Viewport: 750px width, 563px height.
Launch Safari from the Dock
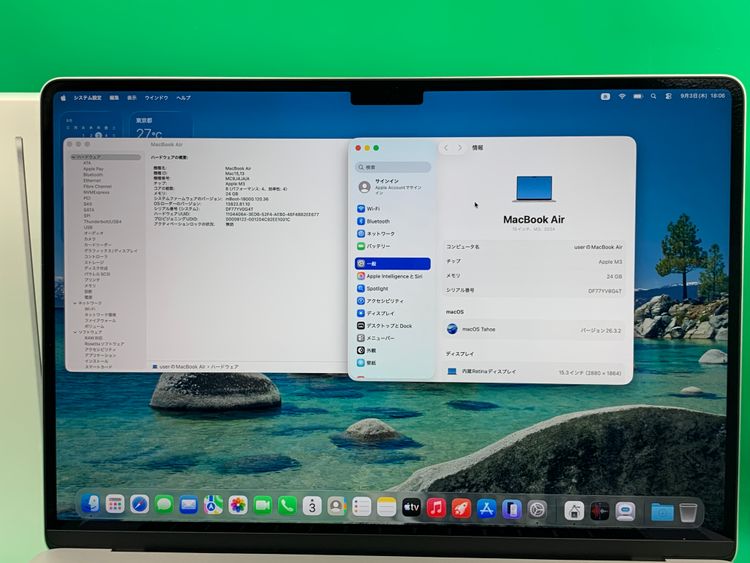click(140, 505)
